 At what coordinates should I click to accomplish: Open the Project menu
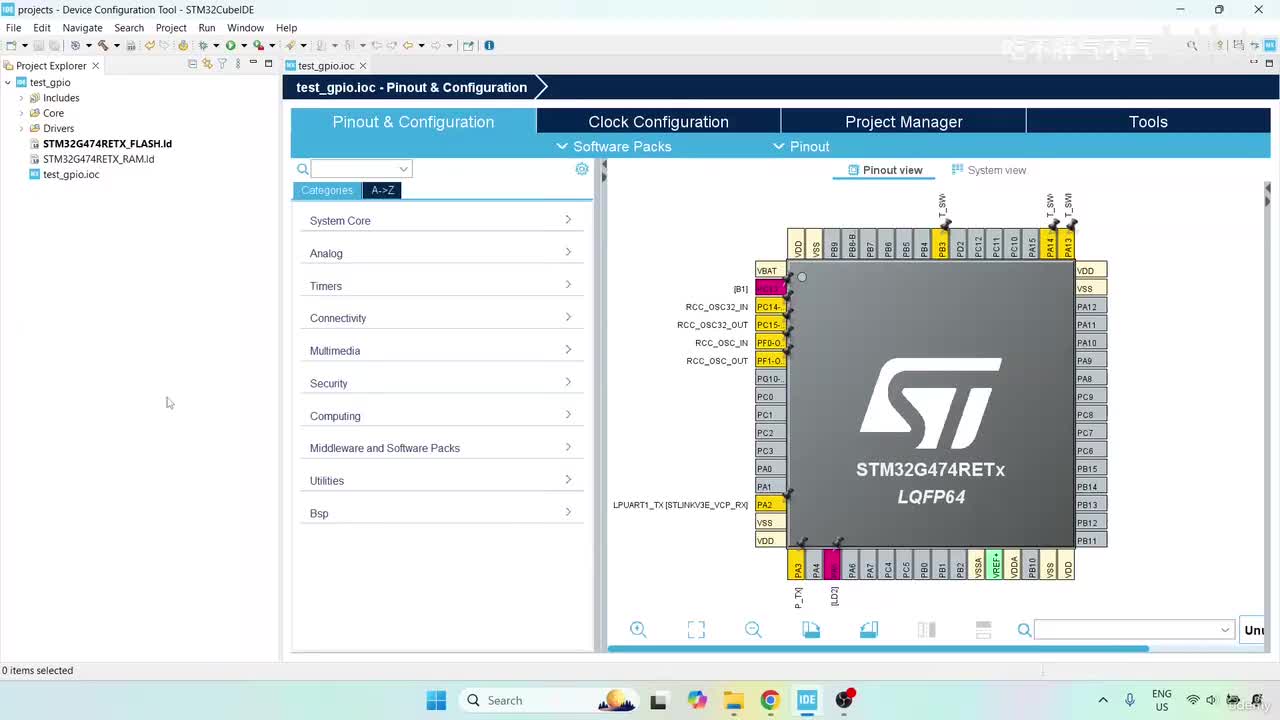pos(171,28)
